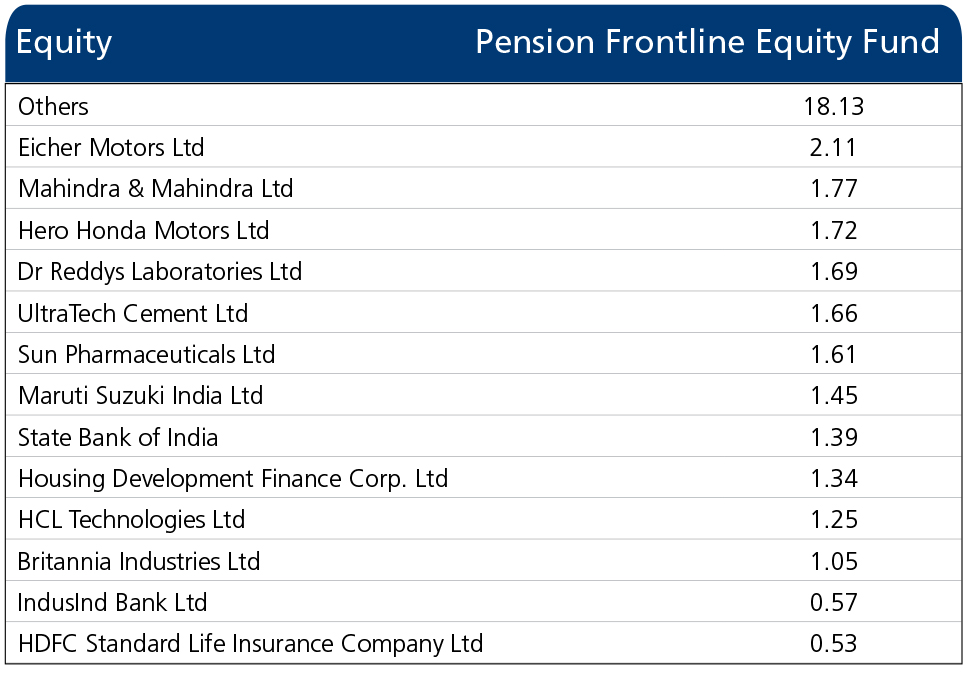This screenshot has height=674, width=970.
Task: Select Housing Development Finance Corp. Ltd row
Action: click(x=484, y=478)
